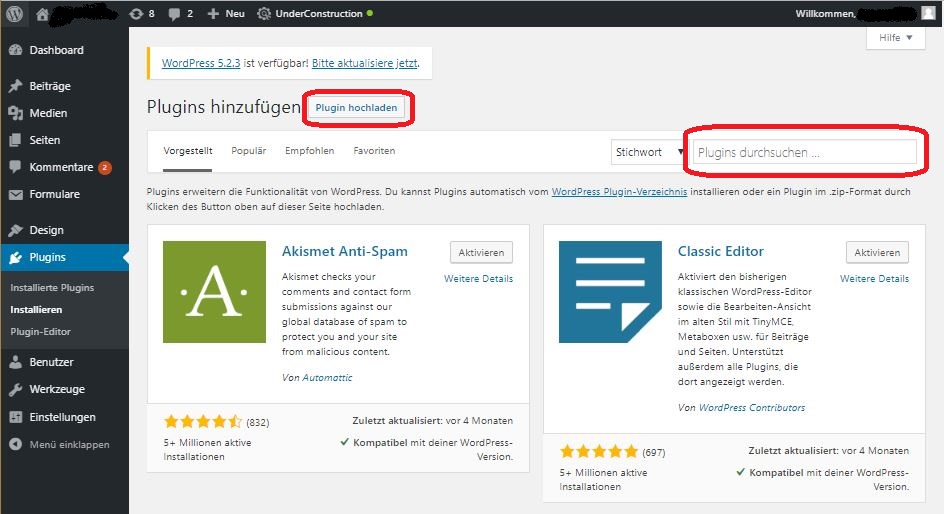Image resolution: width=944 pixels, height=514 pixels.
Task: Open the WordPress Plugin-Verzeichnis link
Action: [619, 191]
